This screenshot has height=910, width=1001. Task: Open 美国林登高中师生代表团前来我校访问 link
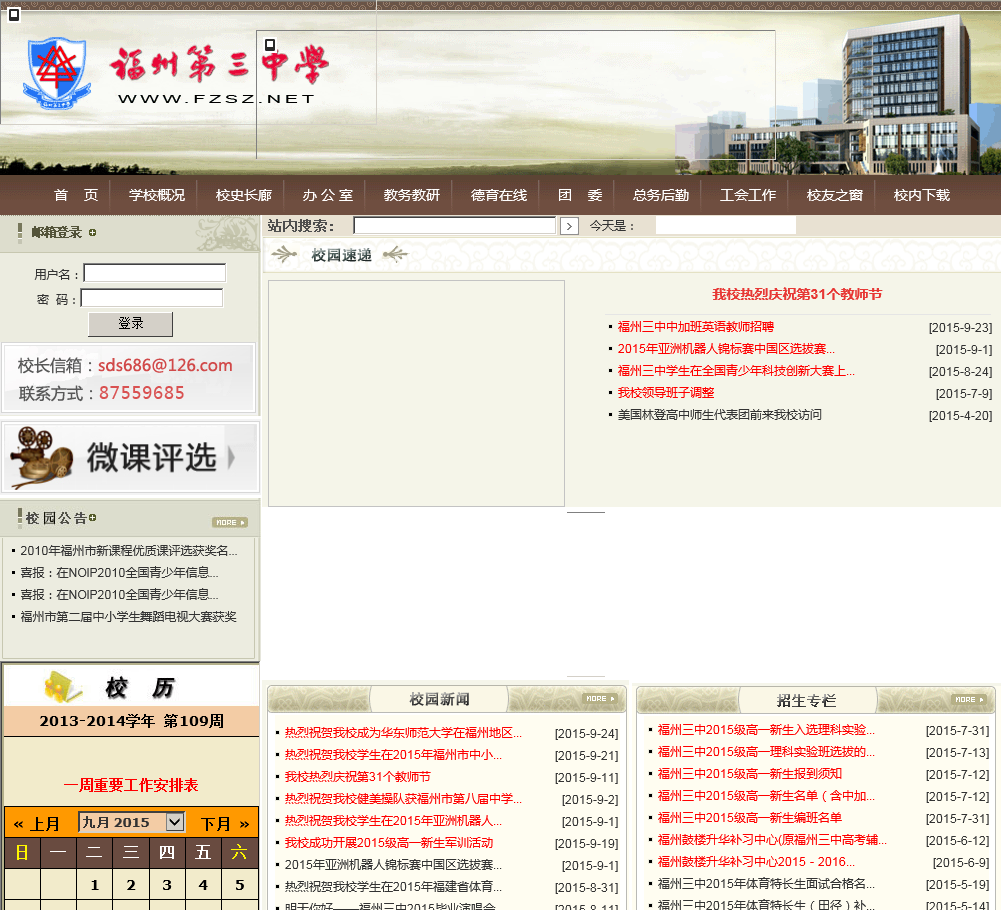(719, 415)
